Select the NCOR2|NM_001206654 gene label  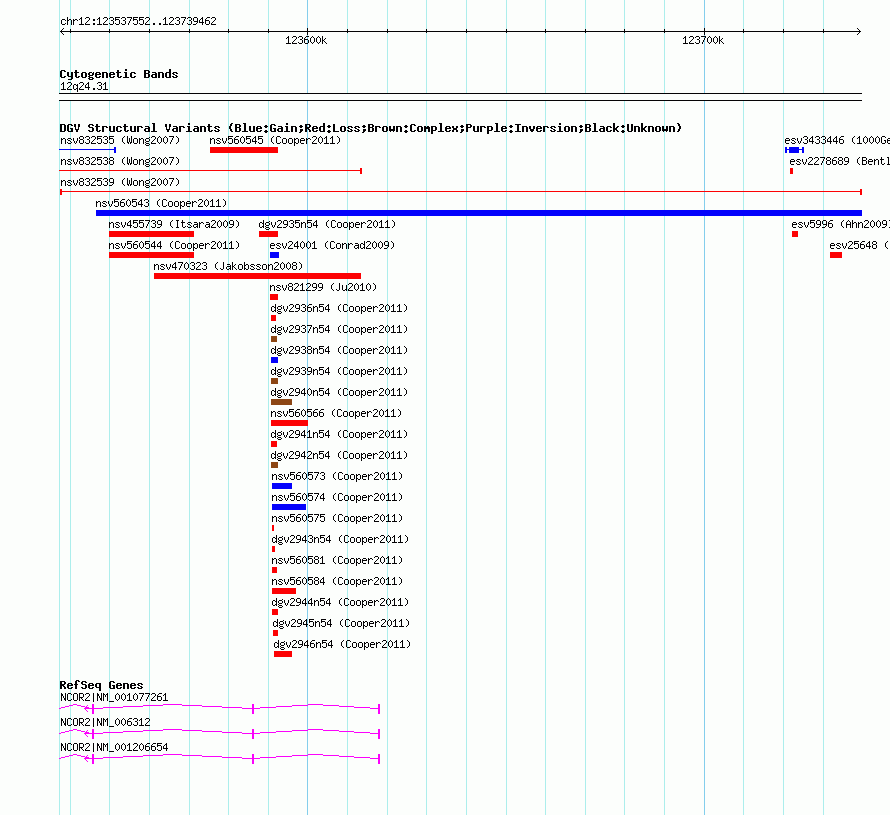114,747
